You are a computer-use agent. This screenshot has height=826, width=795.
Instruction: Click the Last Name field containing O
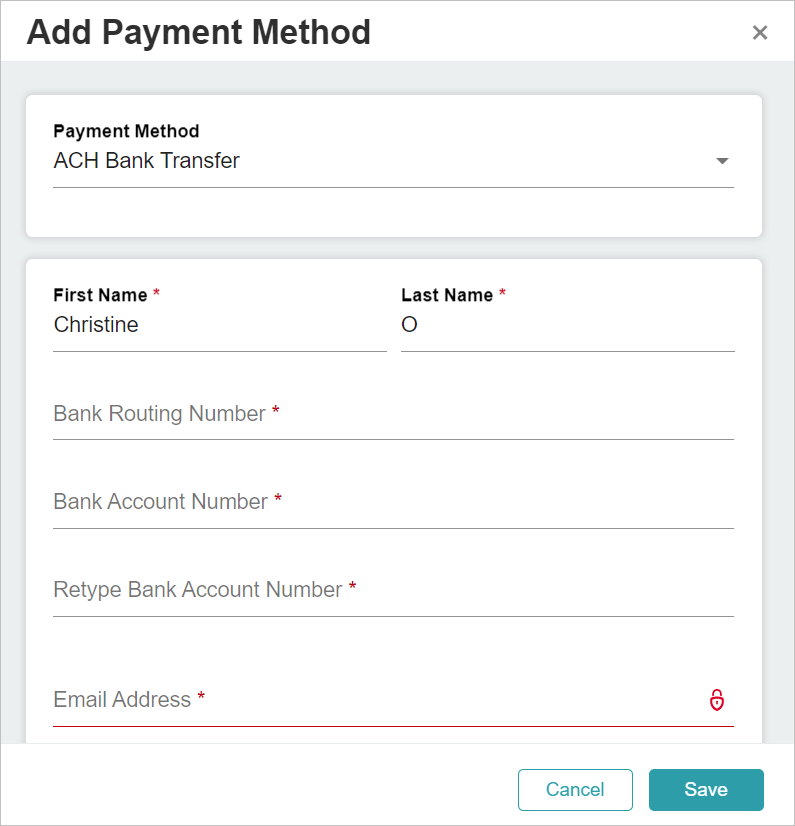(567, 324)
